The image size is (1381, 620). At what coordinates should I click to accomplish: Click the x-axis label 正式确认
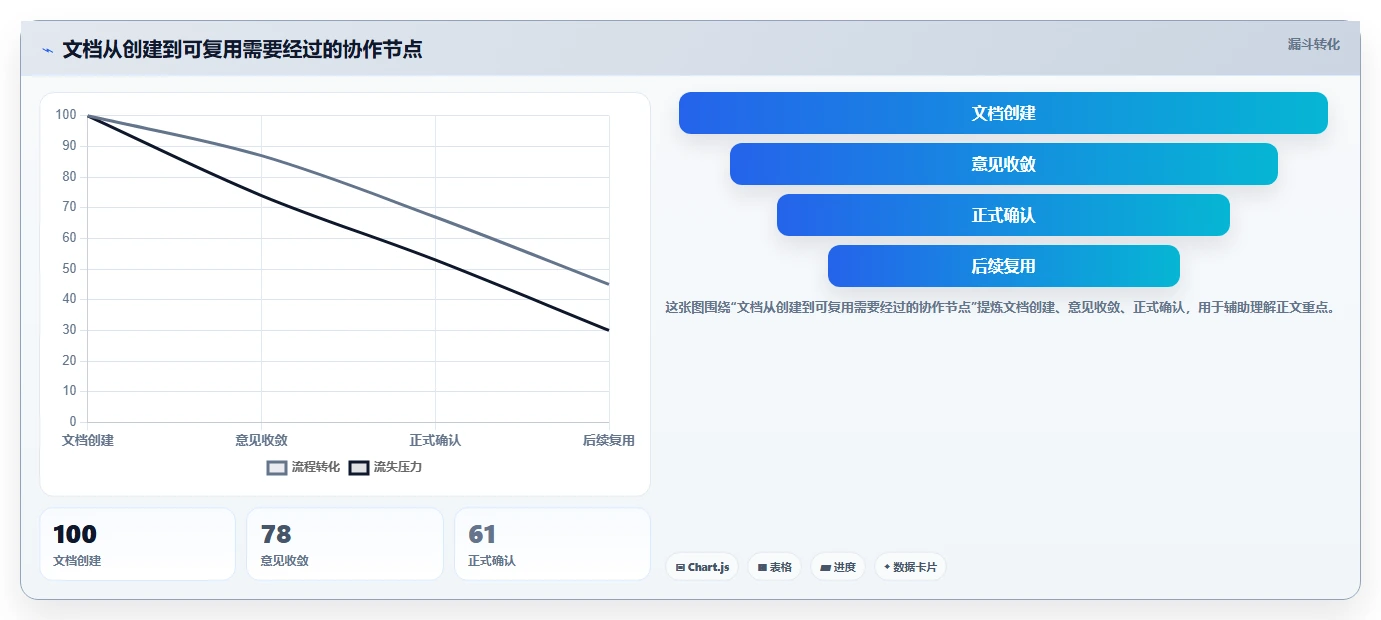pyautogui.click(x=435, y=440)
